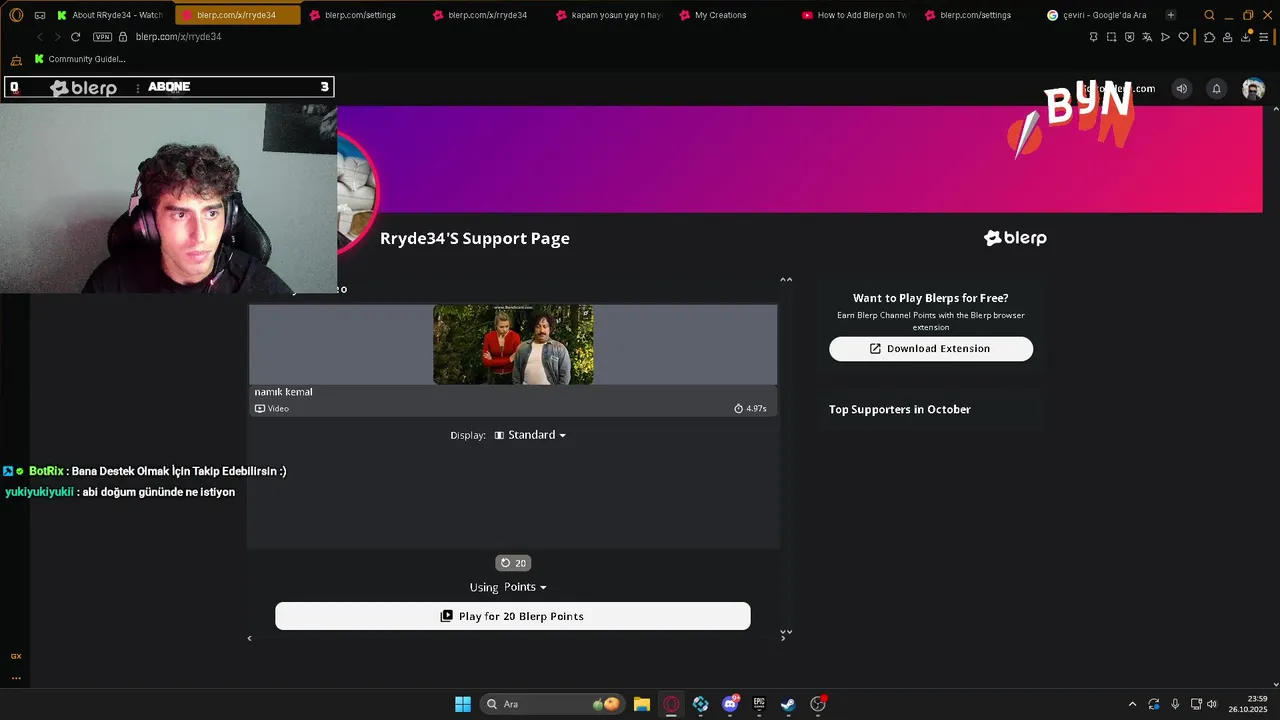Viewport: 1280px width, 720px height.
Task: Click the Rryde34'S Support Page title
Action: pyautogui.click(x=475, y=238)
